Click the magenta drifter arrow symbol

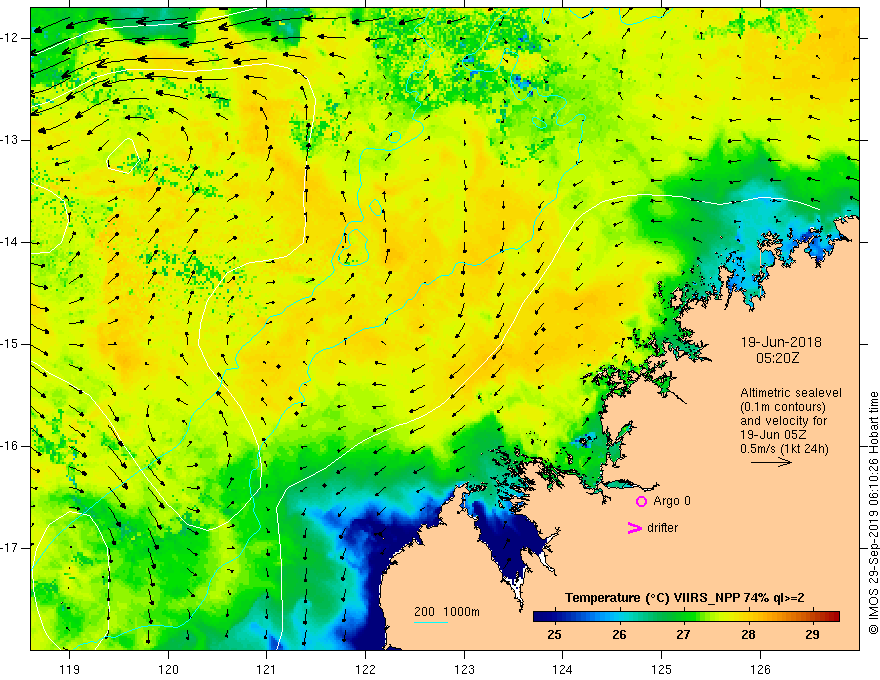[x=635, y=528]
